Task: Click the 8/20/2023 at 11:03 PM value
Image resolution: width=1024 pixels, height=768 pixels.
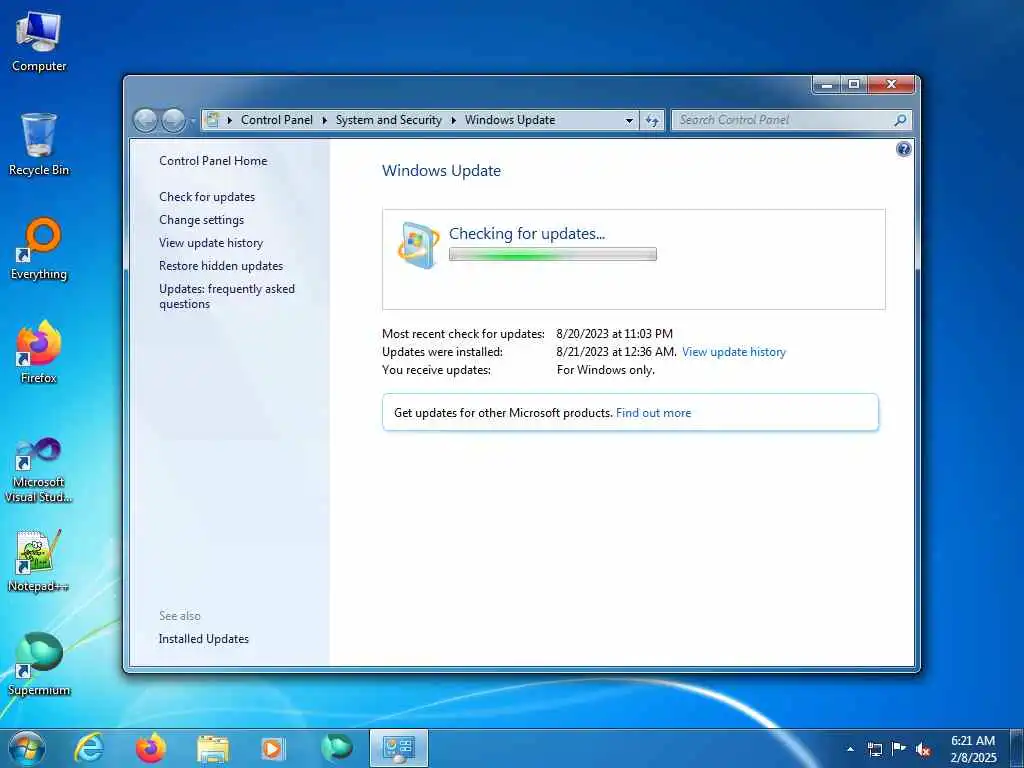Action: point(614,334)
